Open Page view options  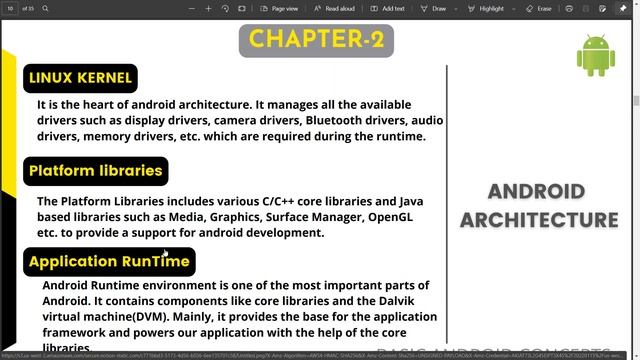point(279,9)
